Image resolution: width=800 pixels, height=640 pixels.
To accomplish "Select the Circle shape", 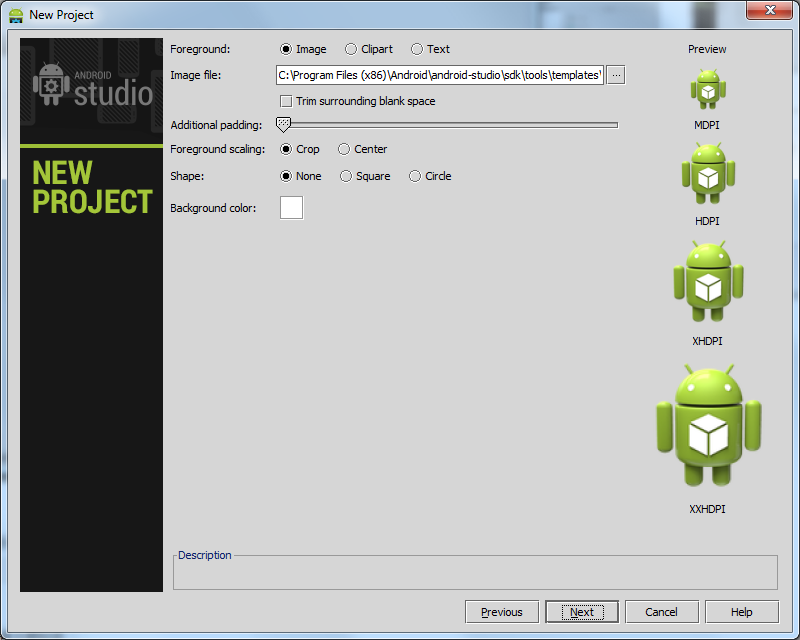I will click(x=413, y=175).
